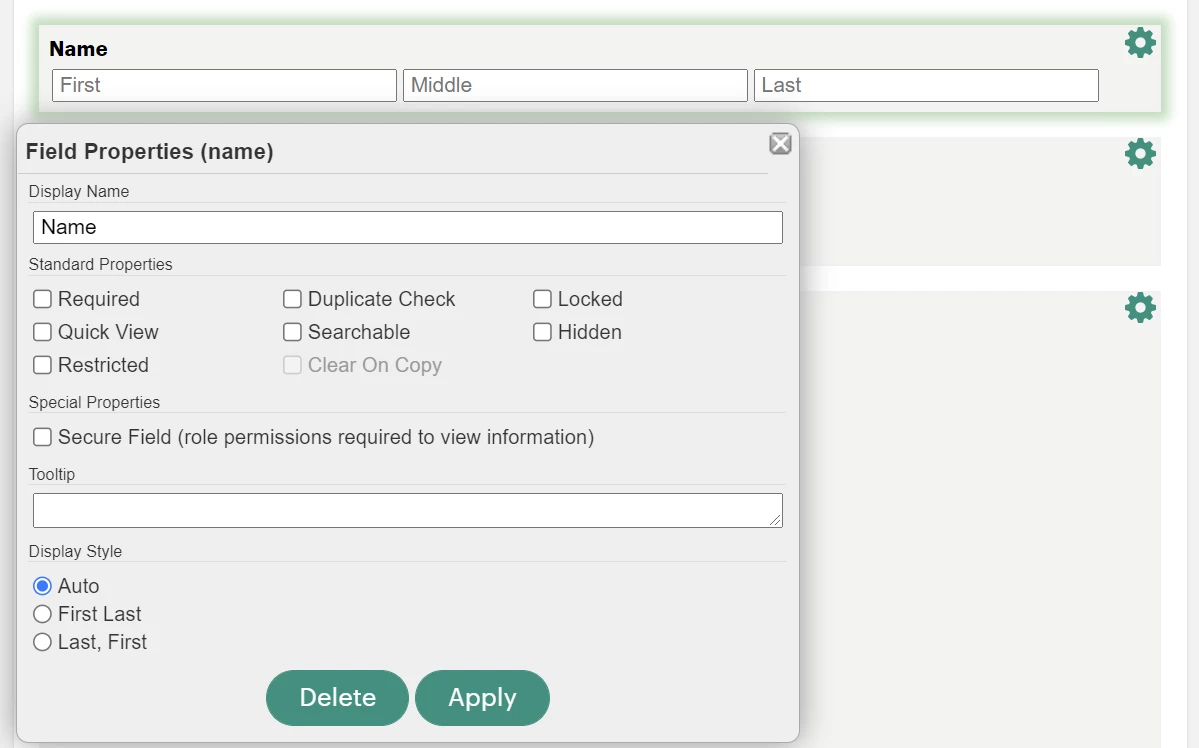Select the Auto display style

pos(42,586)
